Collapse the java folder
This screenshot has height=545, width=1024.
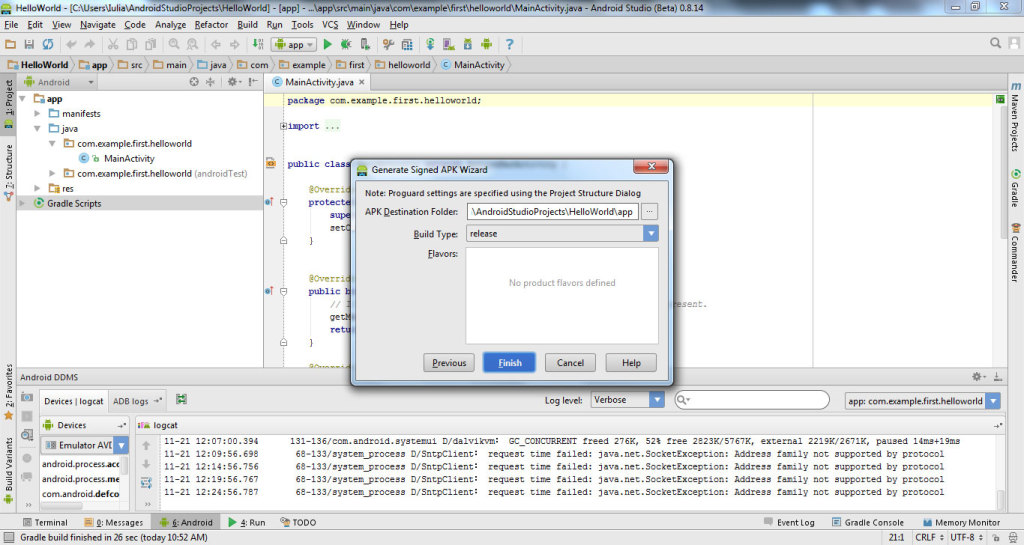[37, 129]
